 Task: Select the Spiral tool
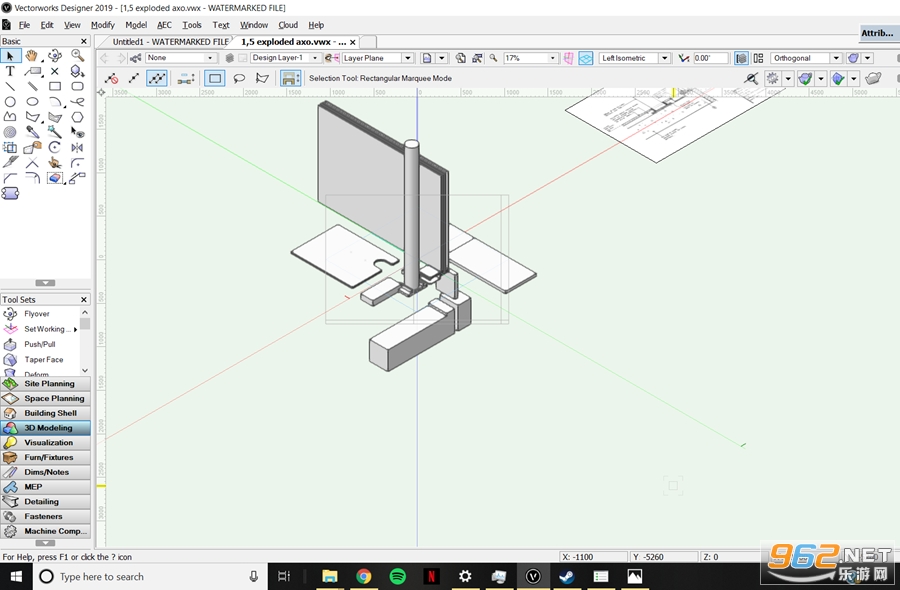coord(10,133)
